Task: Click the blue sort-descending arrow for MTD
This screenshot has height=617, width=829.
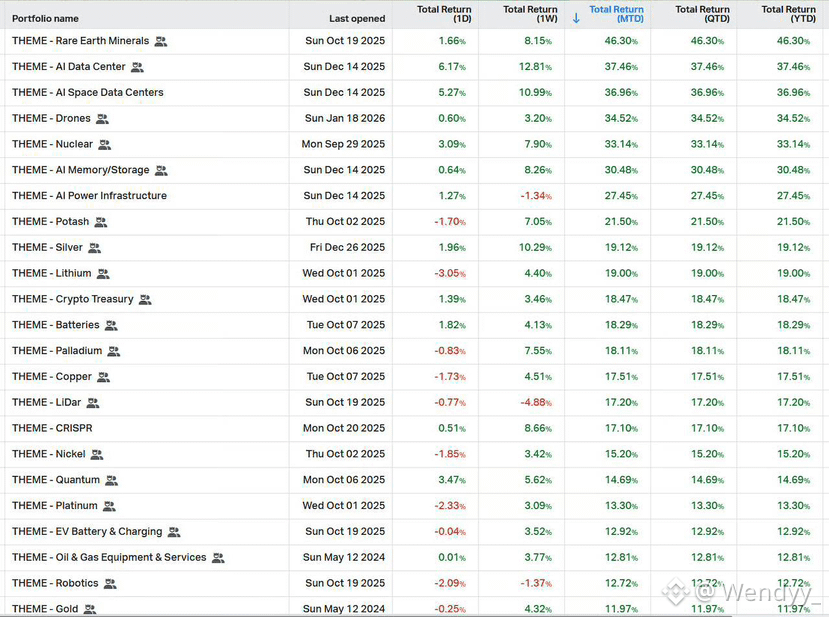Action: pos(576,18)
